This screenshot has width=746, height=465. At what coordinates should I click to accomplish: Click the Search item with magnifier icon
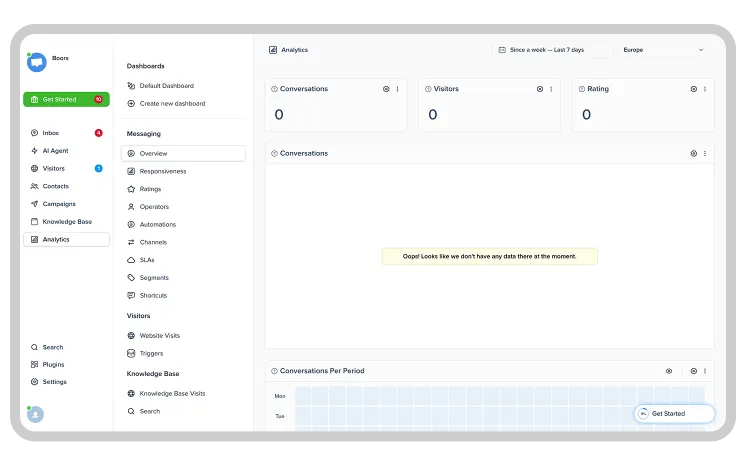click(x=47, y=347)
